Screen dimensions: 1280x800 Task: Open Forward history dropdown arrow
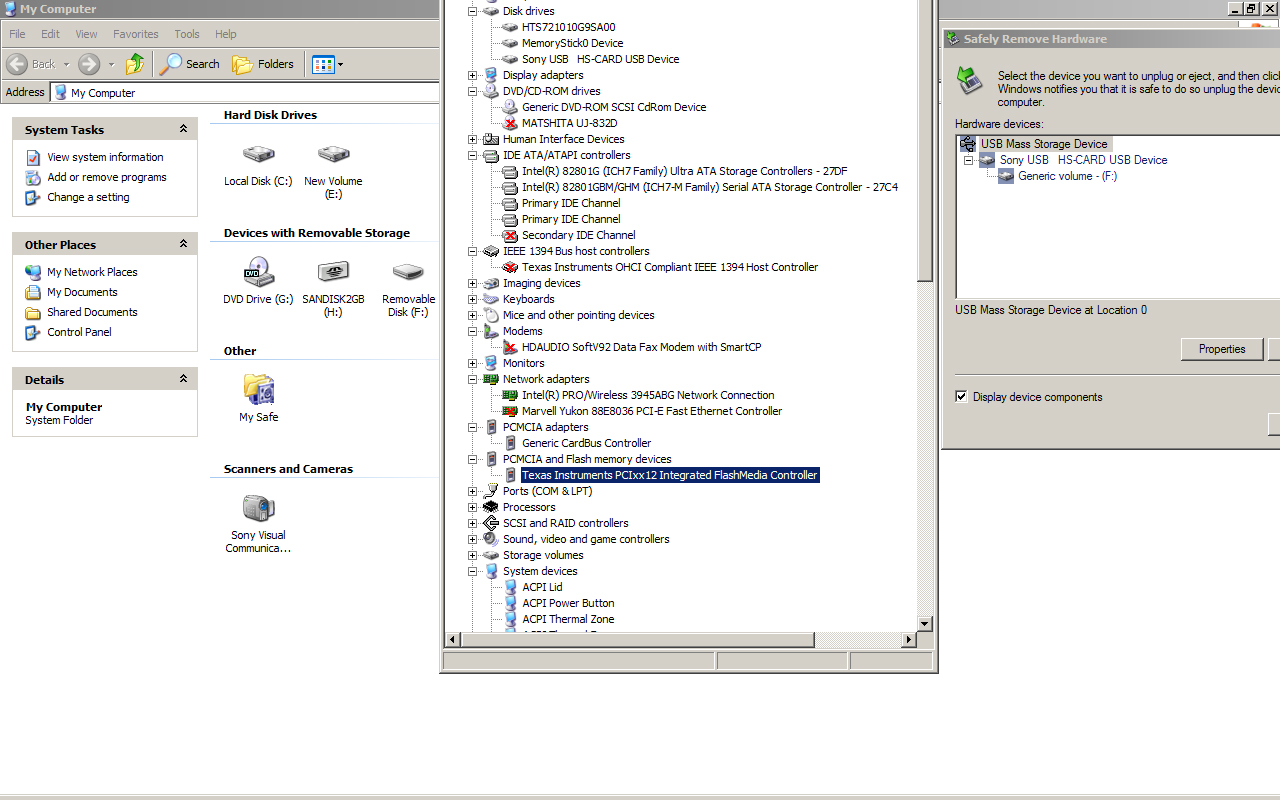(x=111, y=64)
